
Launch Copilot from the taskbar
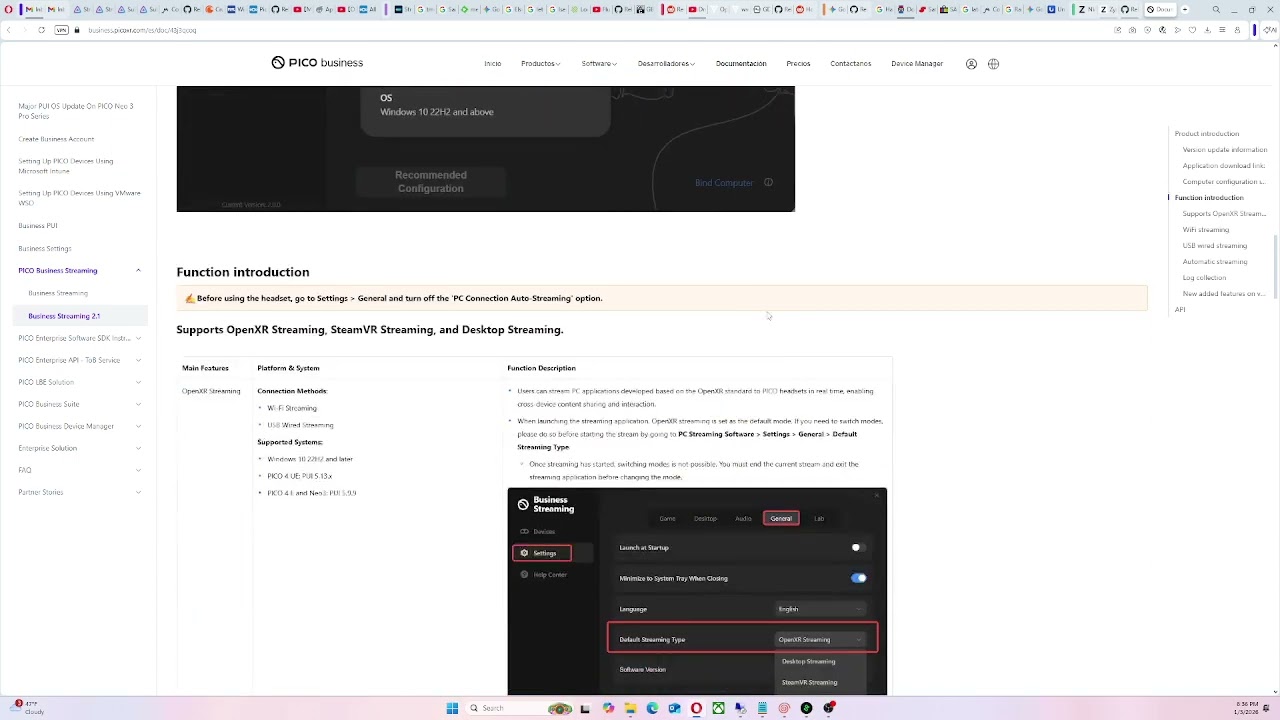[608, 708]
